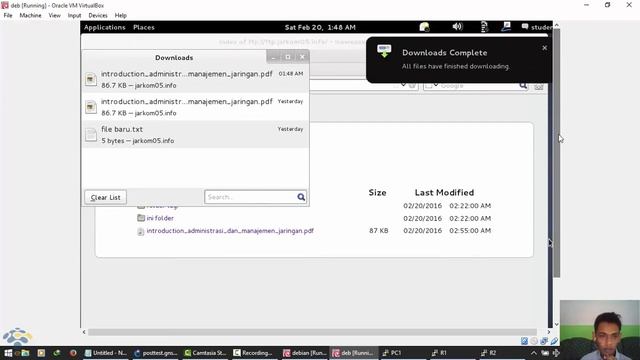Viewport: 640px width, 360px height.
Task: Click the scroll left arrow of horizontal scrollbar
Action: click(84, 332)
